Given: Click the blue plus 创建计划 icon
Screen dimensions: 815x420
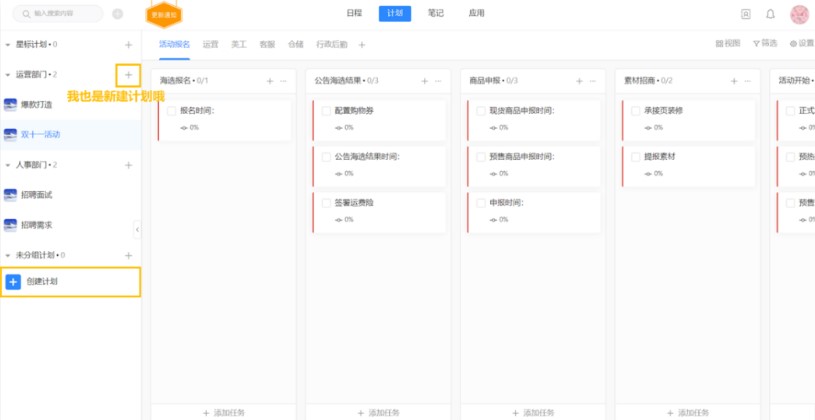Looking at the screenshot, I should click(x=13, y=282).
